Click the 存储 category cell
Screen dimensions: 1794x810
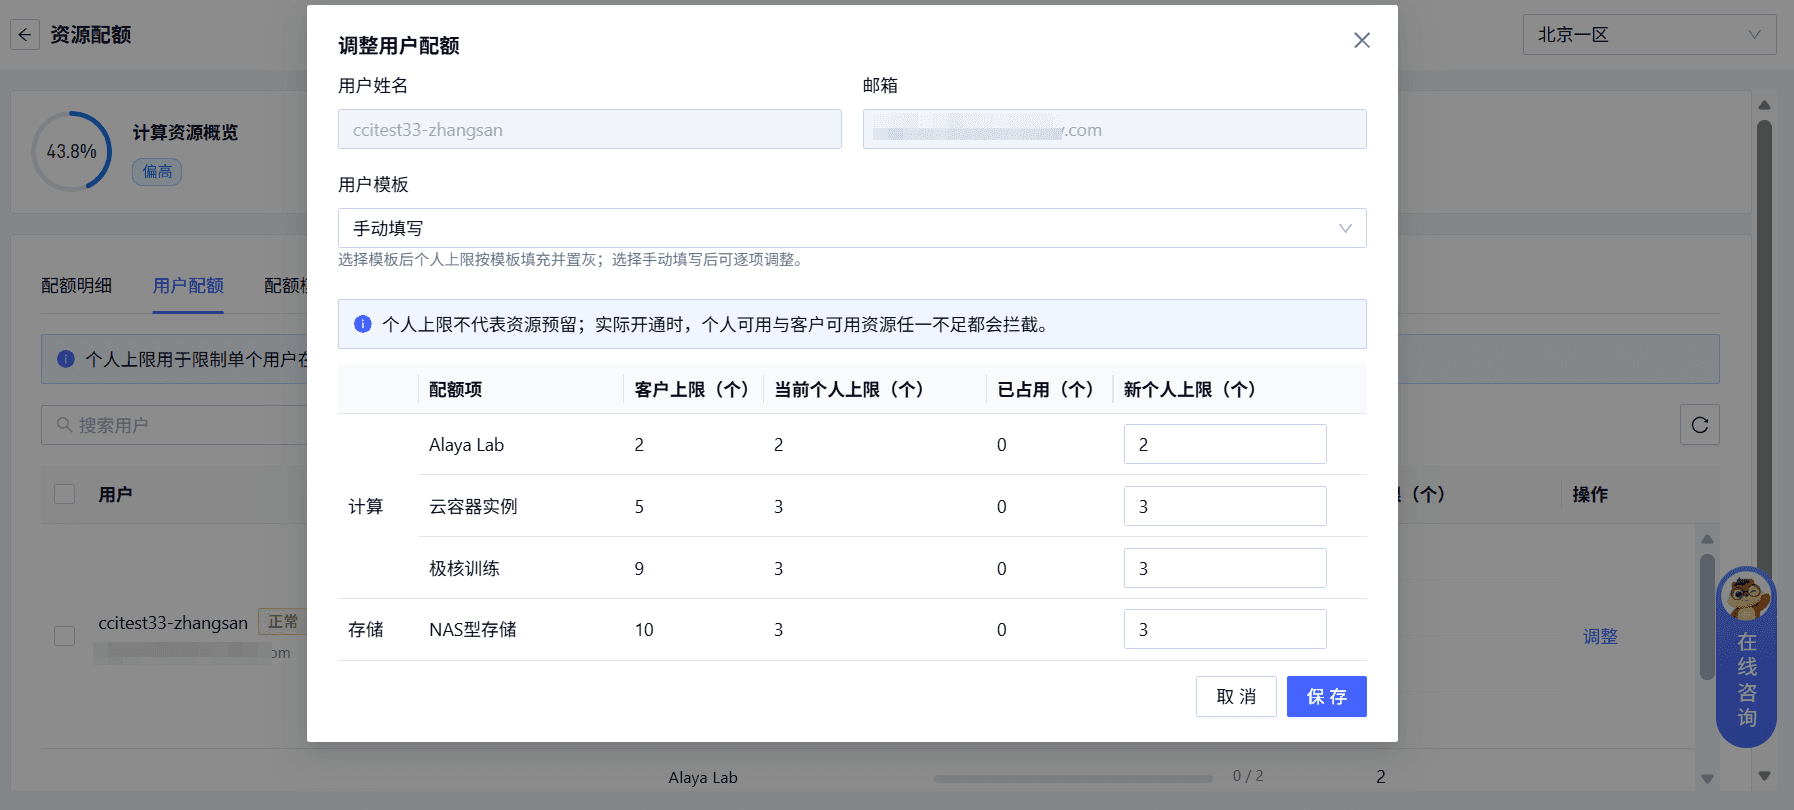pos(366,630)
